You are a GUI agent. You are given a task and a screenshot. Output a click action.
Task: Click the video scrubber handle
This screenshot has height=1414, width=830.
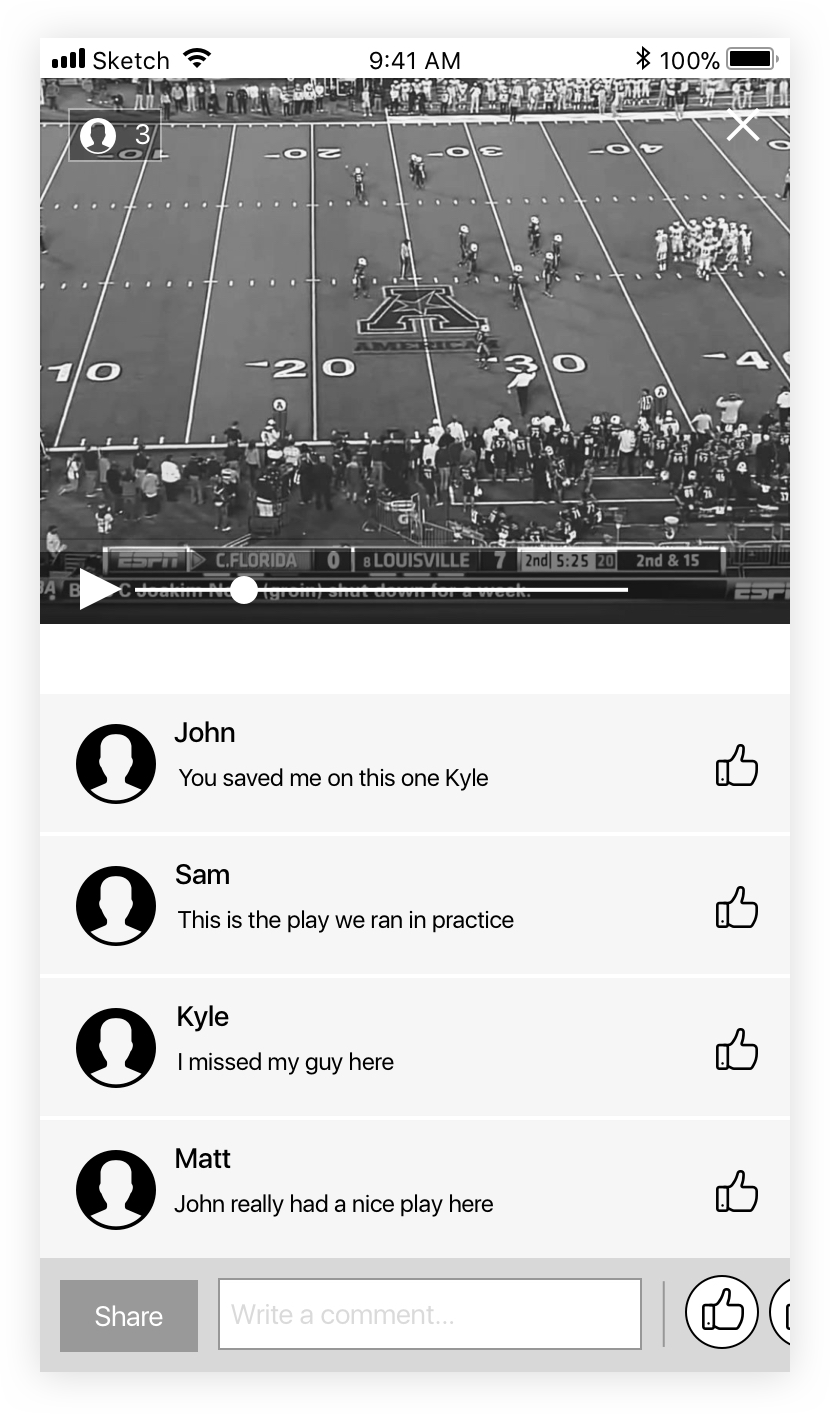[244, 590]
